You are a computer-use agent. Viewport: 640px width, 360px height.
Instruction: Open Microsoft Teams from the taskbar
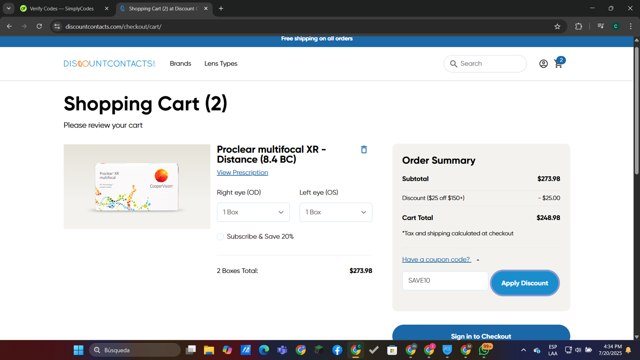pyautogui.click(x=282, y=350)
